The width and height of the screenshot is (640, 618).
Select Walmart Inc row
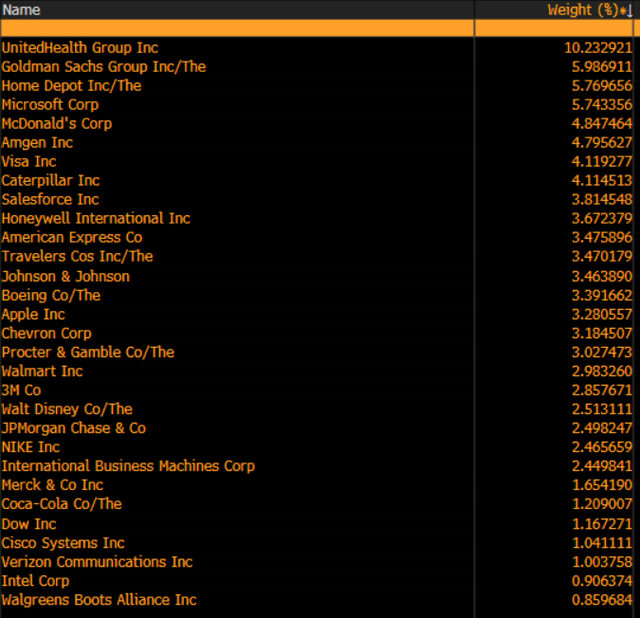[x=316, y=371]
